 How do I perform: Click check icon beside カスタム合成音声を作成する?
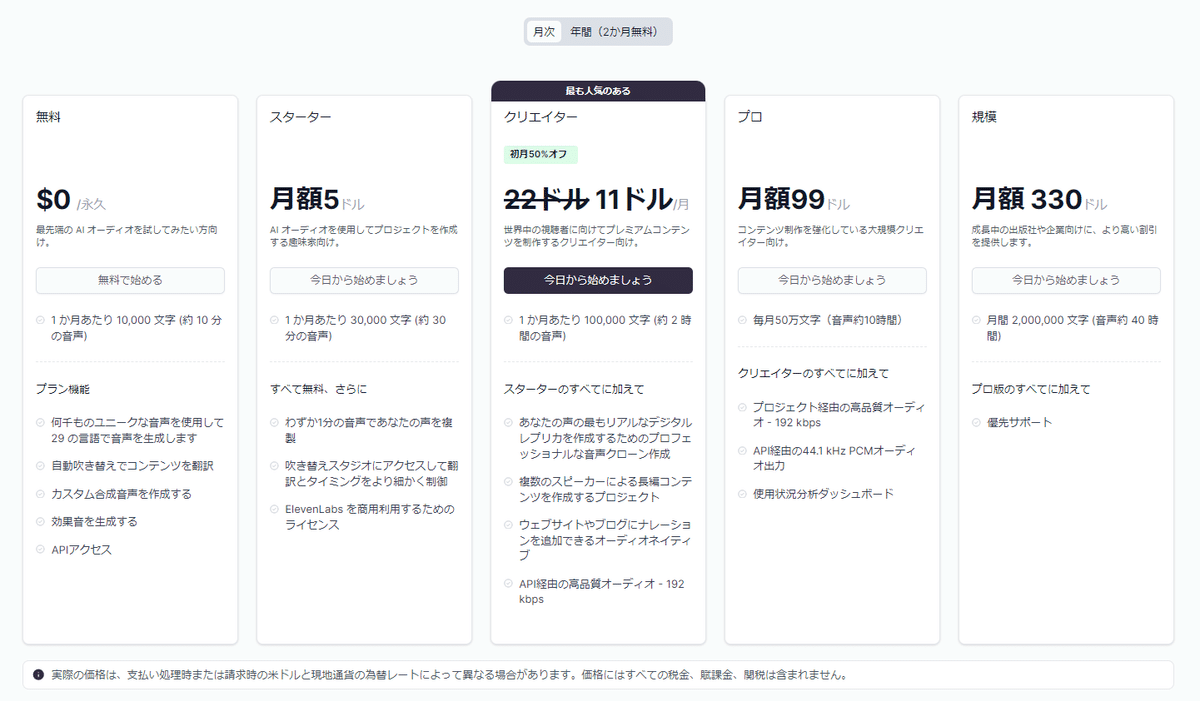41,494
